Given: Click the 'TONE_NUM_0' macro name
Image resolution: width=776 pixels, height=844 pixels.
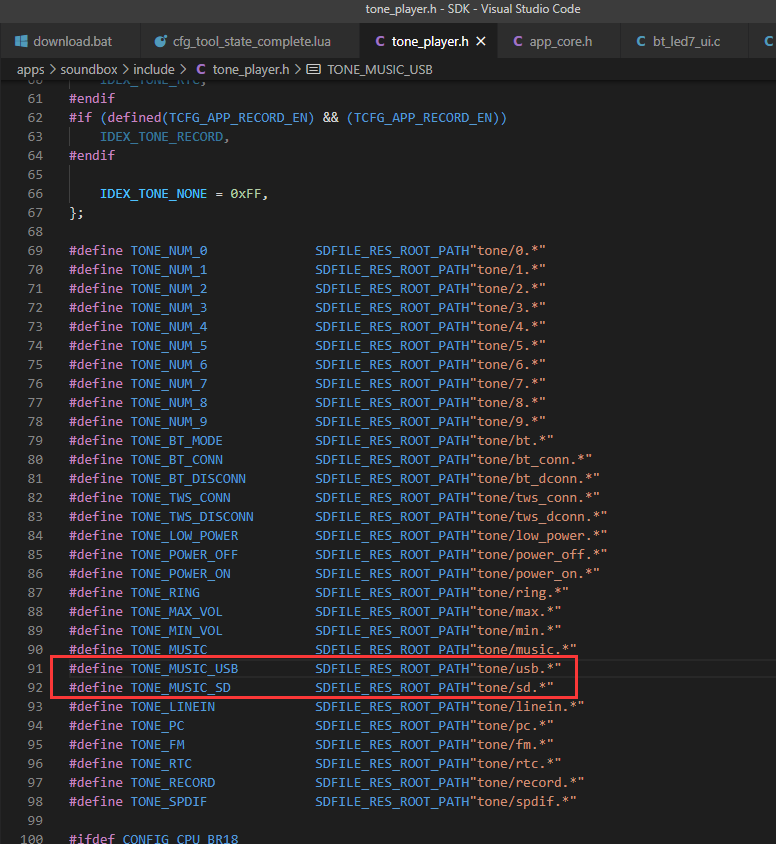Looking at the screenshot, I should point(169,251).
